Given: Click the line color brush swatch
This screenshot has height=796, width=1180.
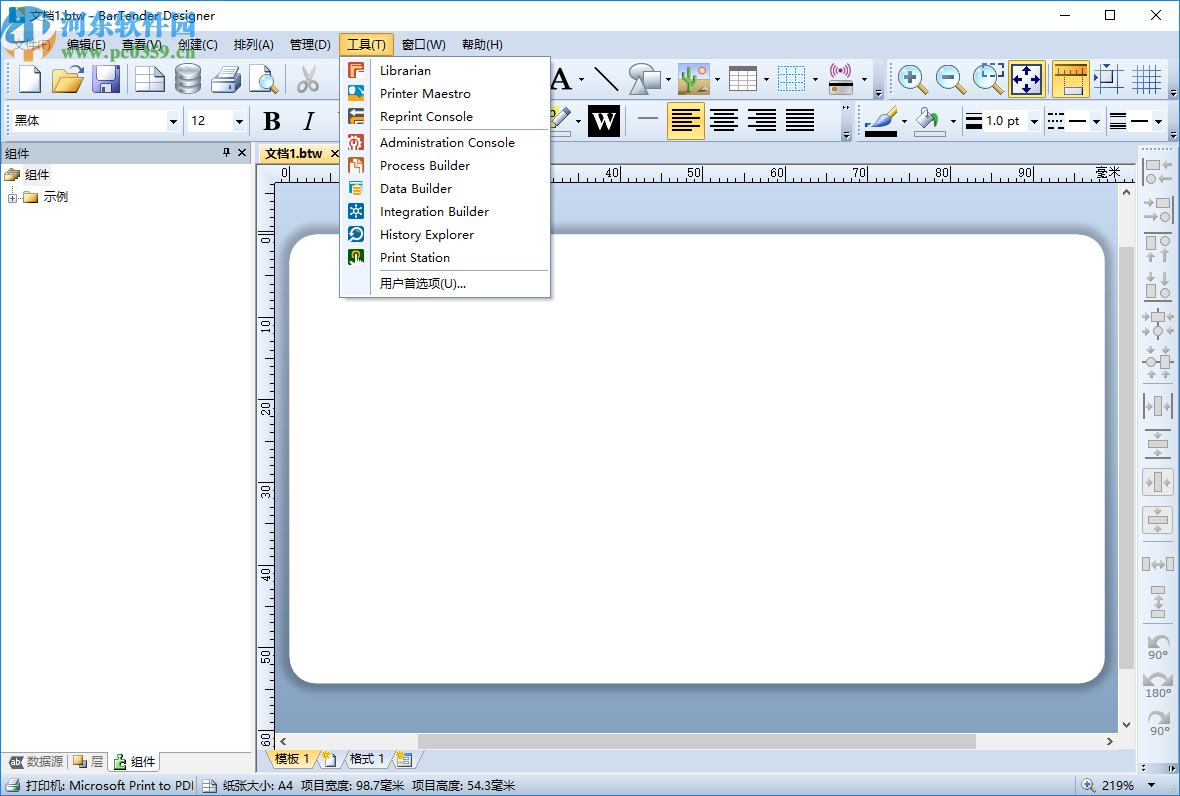Looking at the screenshot, I should [x=880, y=121].
